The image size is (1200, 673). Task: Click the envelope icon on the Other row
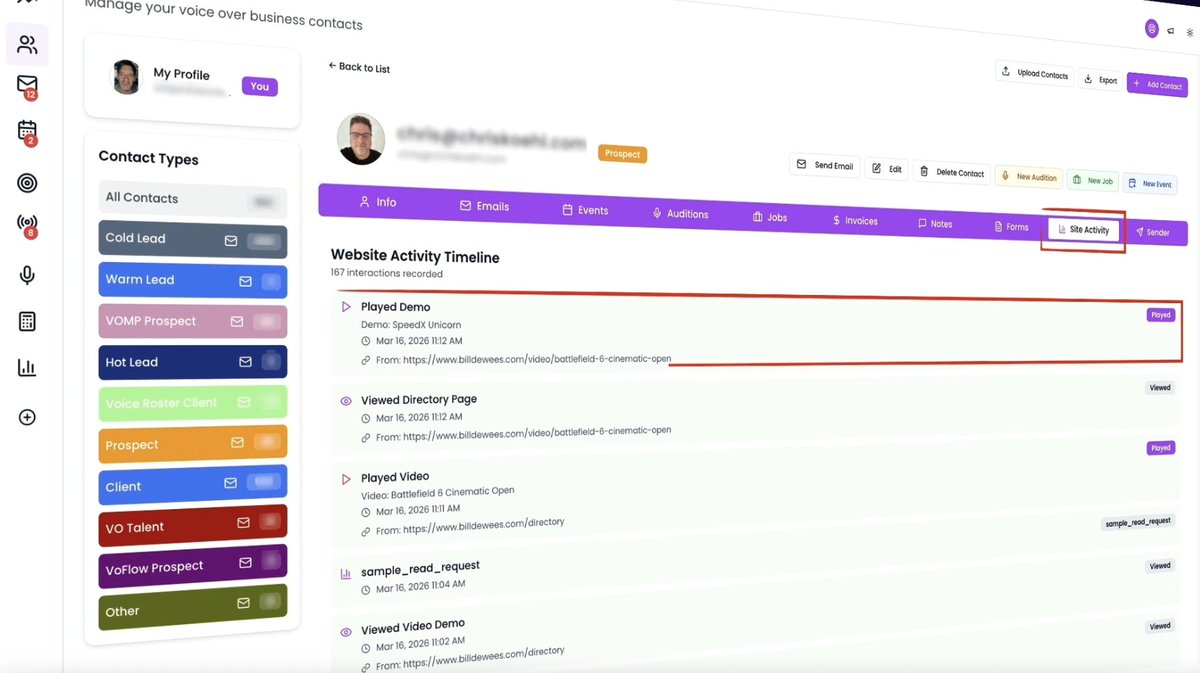243,603
